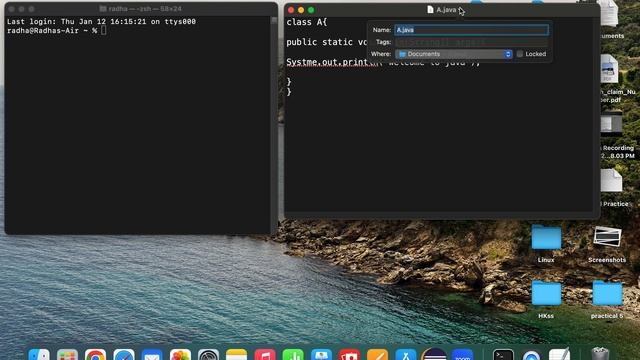Open Zoom from the Dock
The width and height of the screenshot is (640, 360).
462,354
